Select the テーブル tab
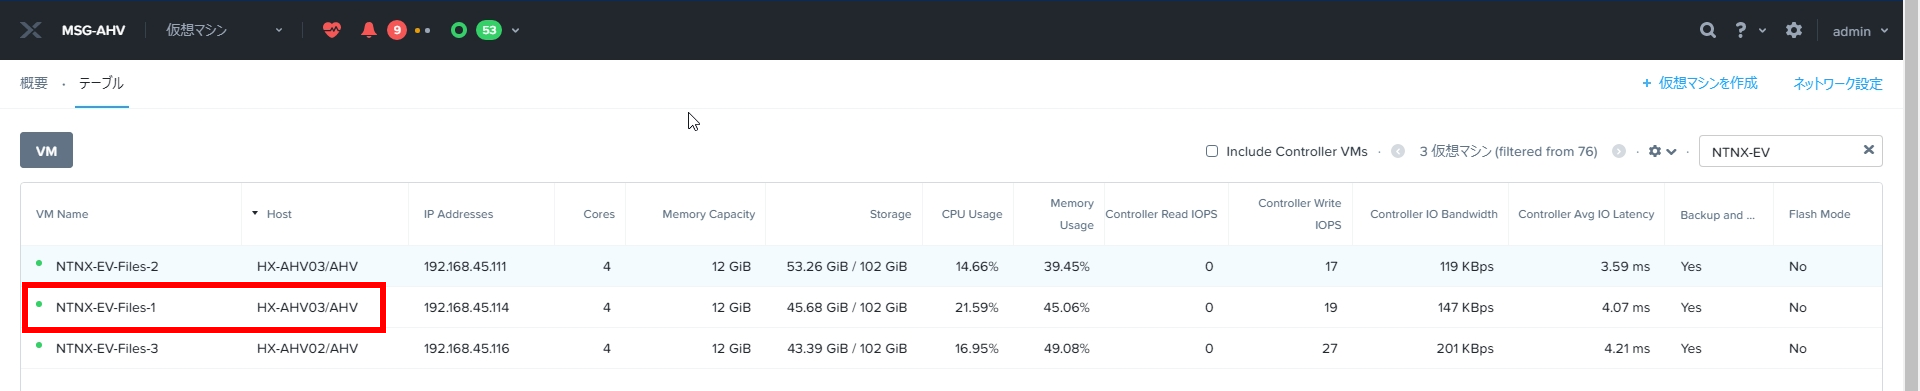 101,83
